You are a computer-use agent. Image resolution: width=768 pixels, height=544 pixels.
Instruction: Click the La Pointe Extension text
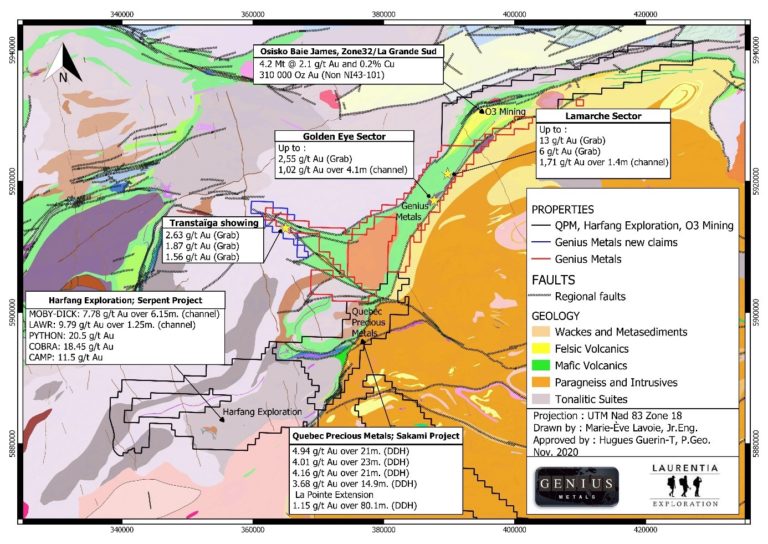coord(334,495)
